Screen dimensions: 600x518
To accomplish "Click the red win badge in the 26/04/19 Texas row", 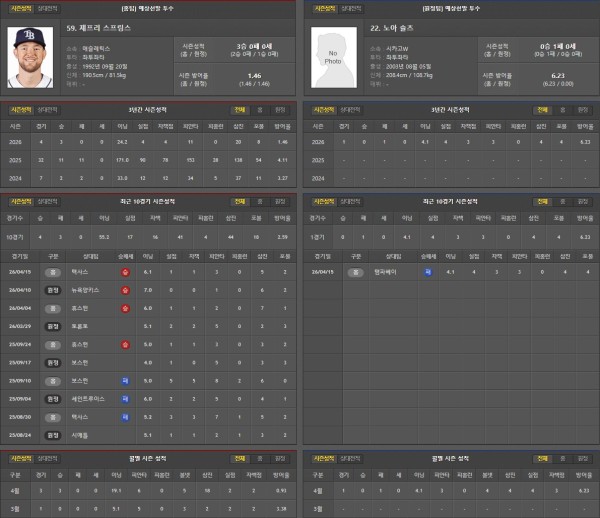I will coord(125,271).
